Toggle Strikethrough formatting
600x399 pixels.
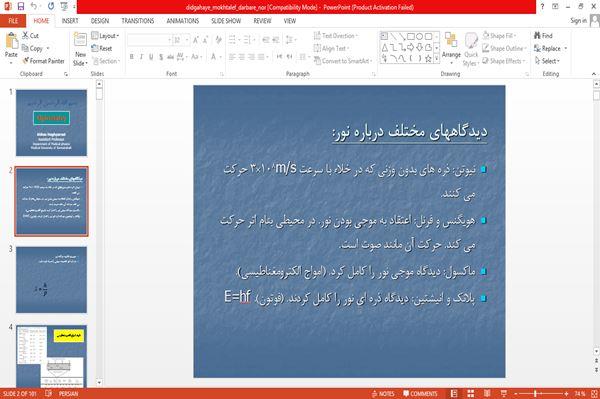pyautogui.click(x=170, y=57)
